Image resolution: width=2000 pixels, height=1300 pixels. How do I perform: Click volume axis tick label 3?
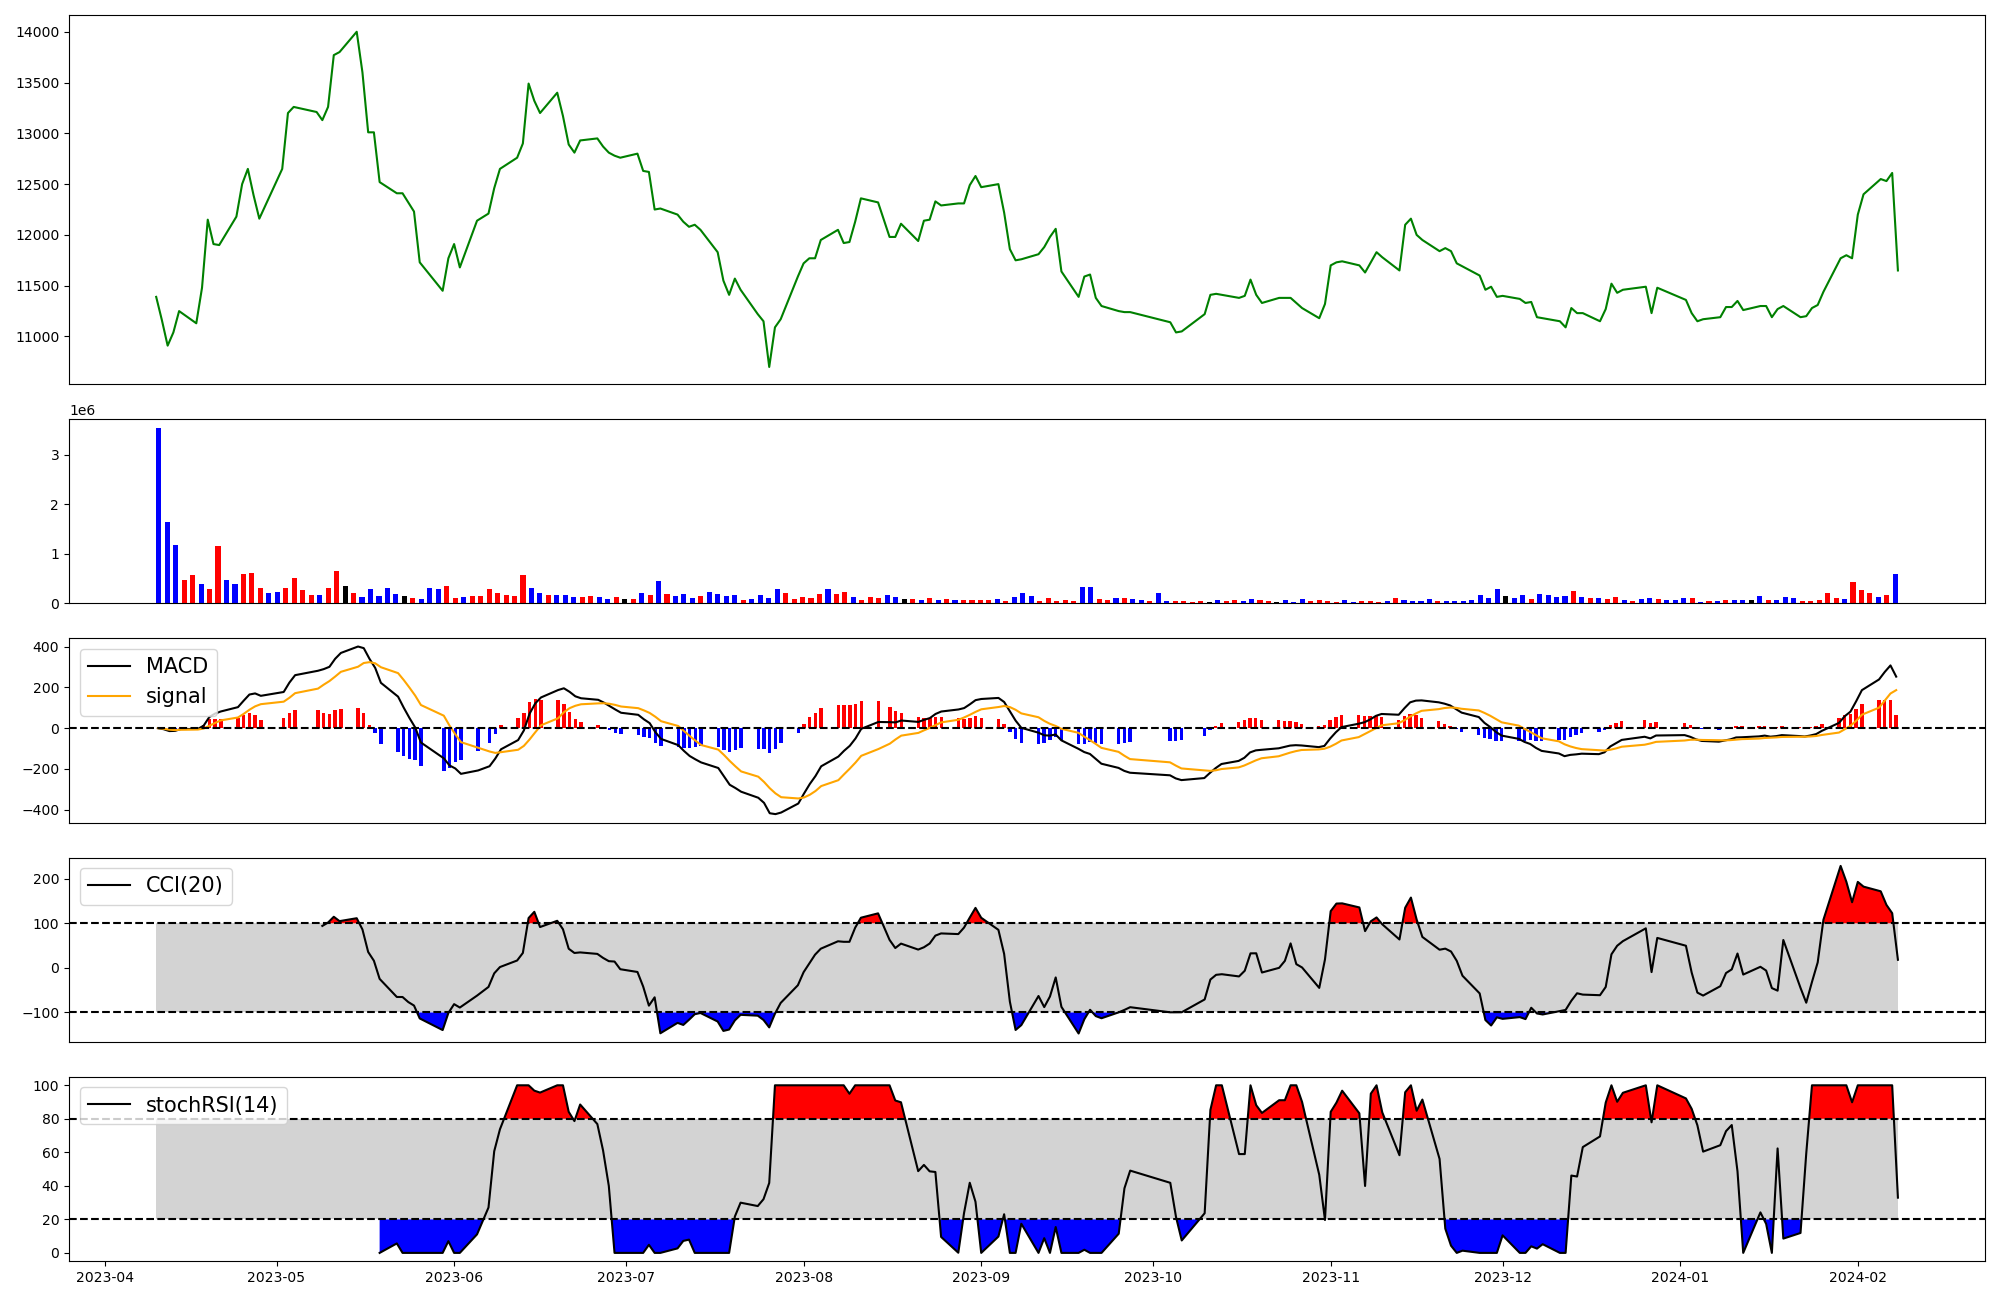(x=55, y=456)
